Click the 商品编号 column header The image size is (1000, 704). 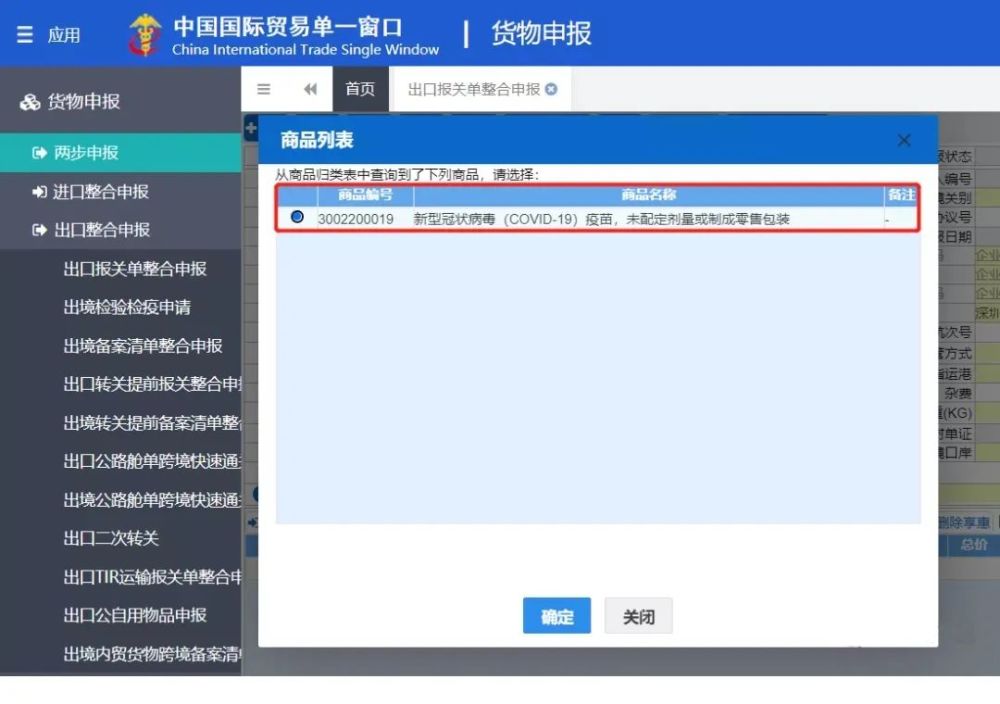pos(365,195)
